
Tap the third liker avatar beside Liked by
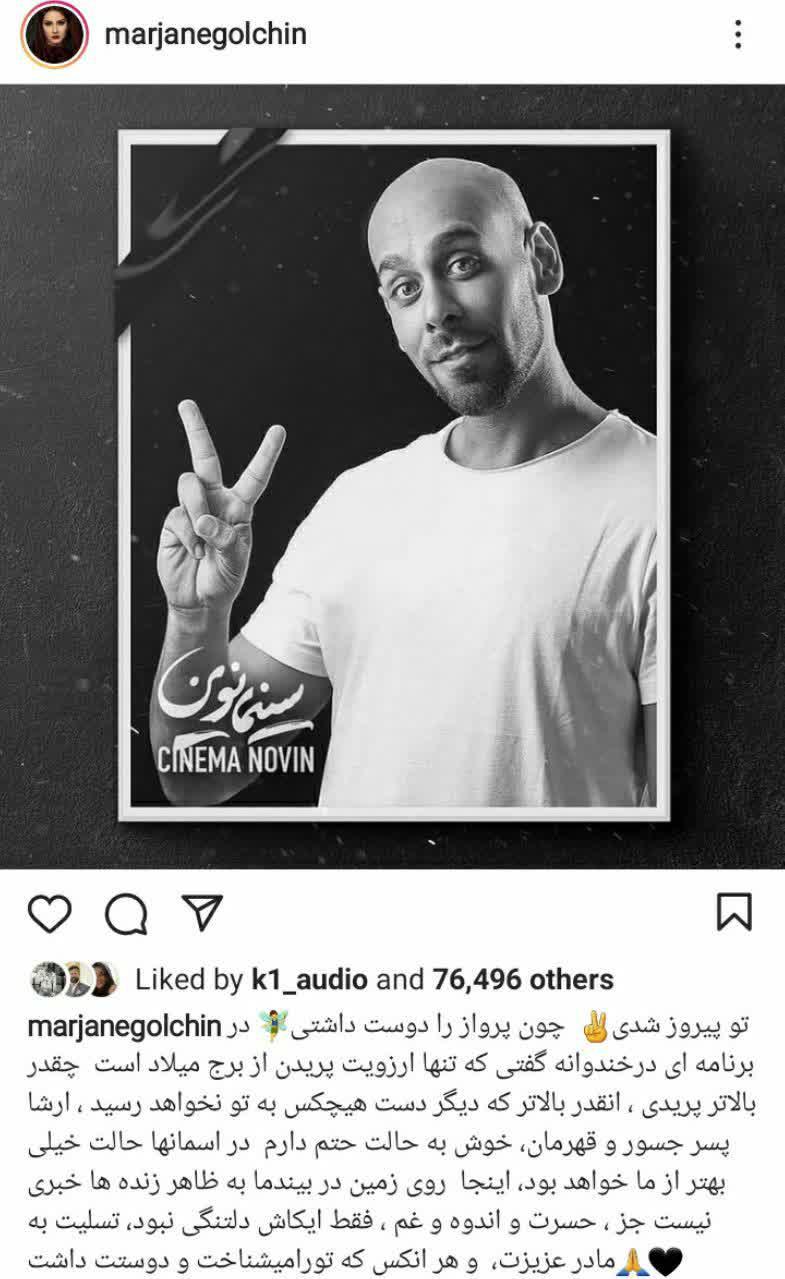pyautogui.click(x=104, y=979)
